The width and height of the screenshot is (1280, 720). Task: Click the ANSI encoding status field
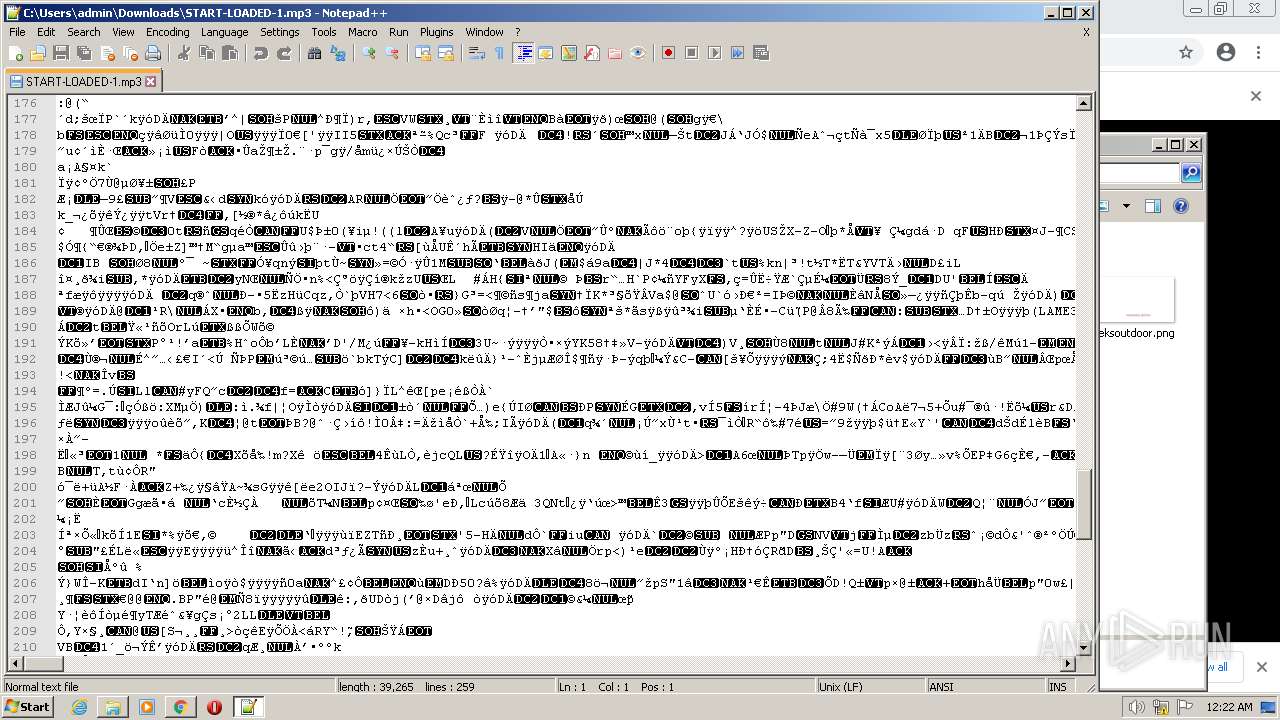point(985,687)
